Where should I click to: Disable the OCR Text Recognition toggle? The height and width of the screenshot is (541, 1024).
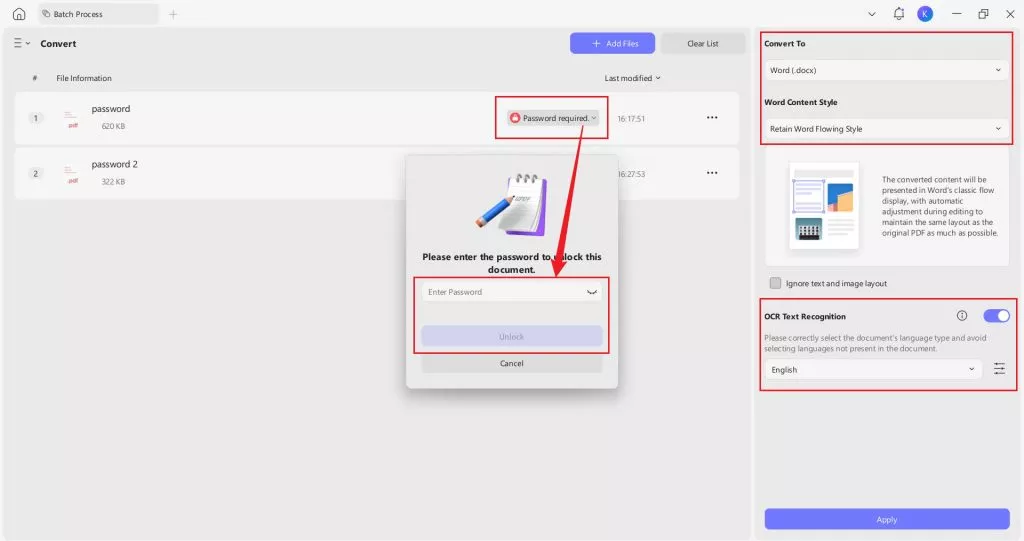pos(996,316)
